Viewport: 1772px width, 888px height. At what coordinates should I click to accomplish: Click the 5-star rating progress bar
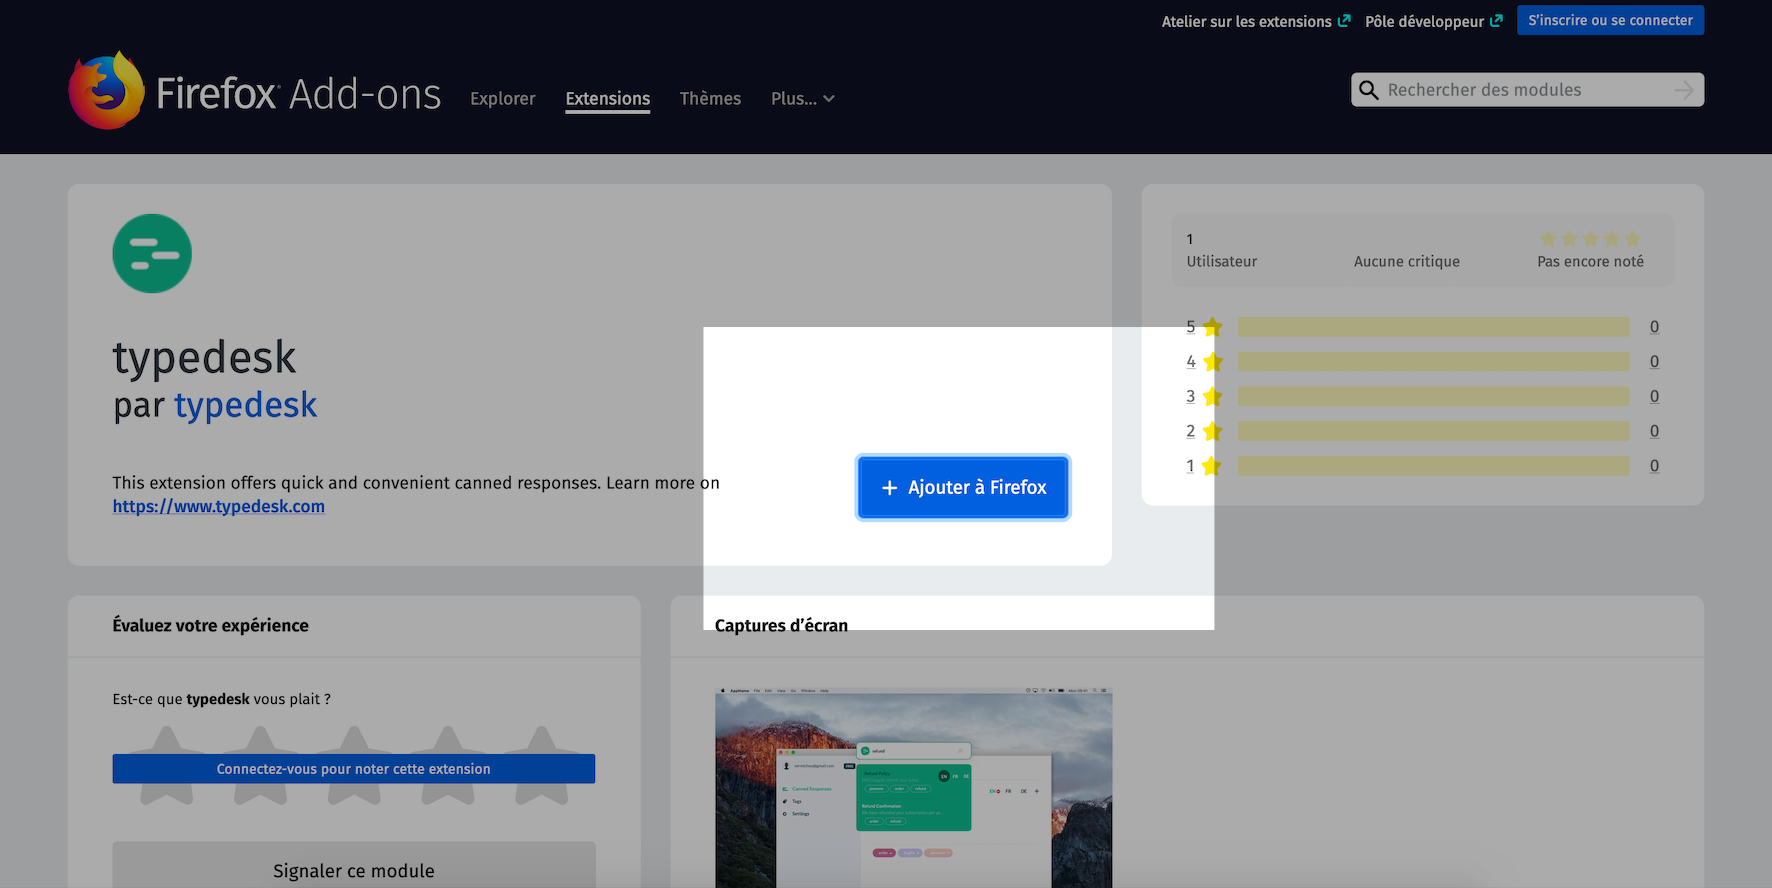[x=1433, y=327]
